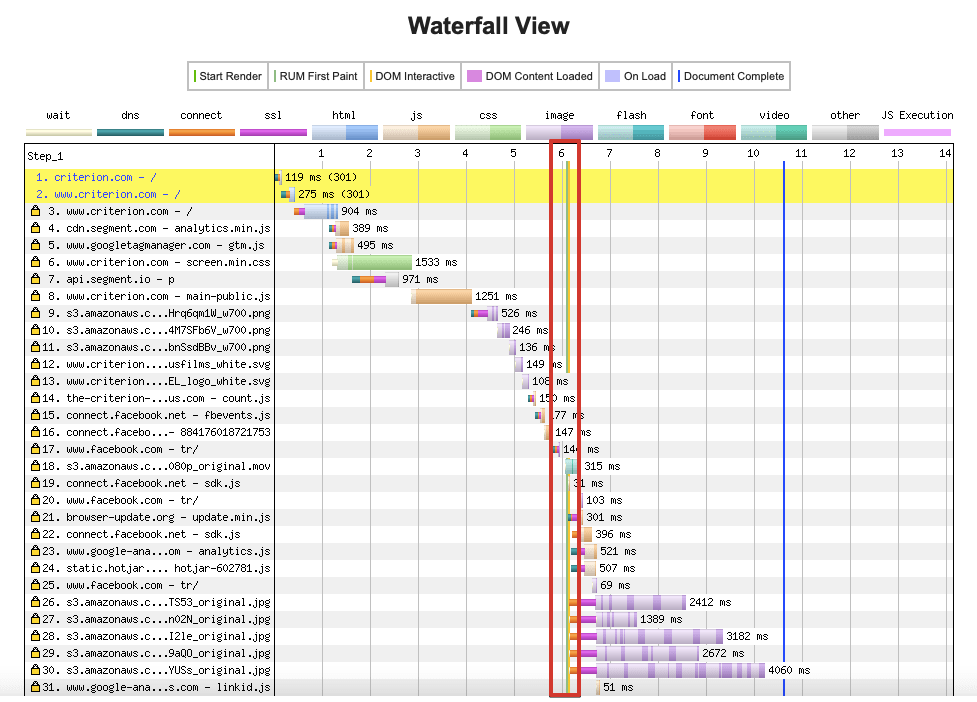Click the 971 ms bar for api.segment.io
This screenshot has width=977, height=702.
coord(375,279)
